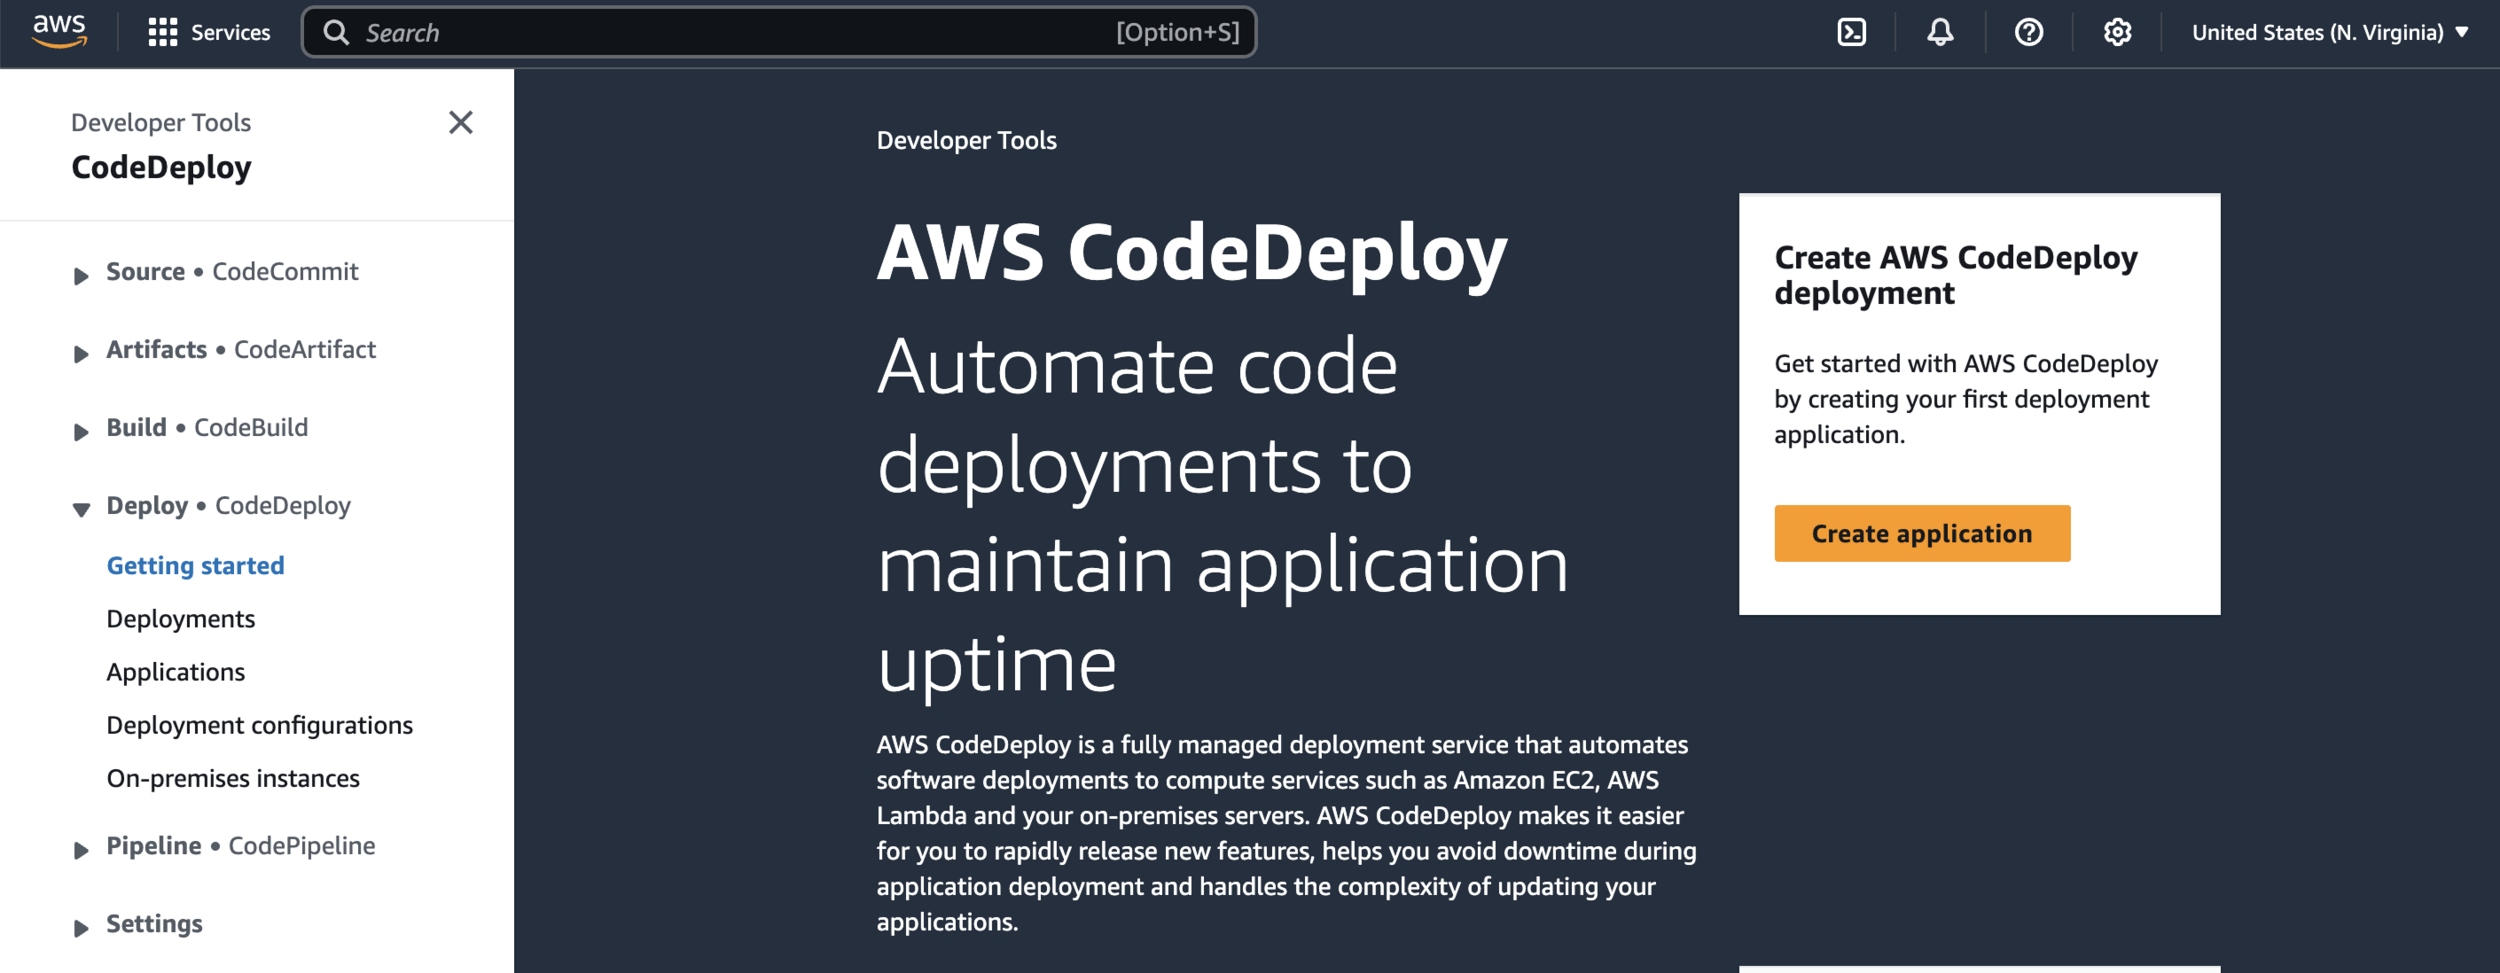Image resolution: width=2500 pixels, height=973 pixels.
Task: Click the Pipeline • CodePipeline label
Action: 241,845
